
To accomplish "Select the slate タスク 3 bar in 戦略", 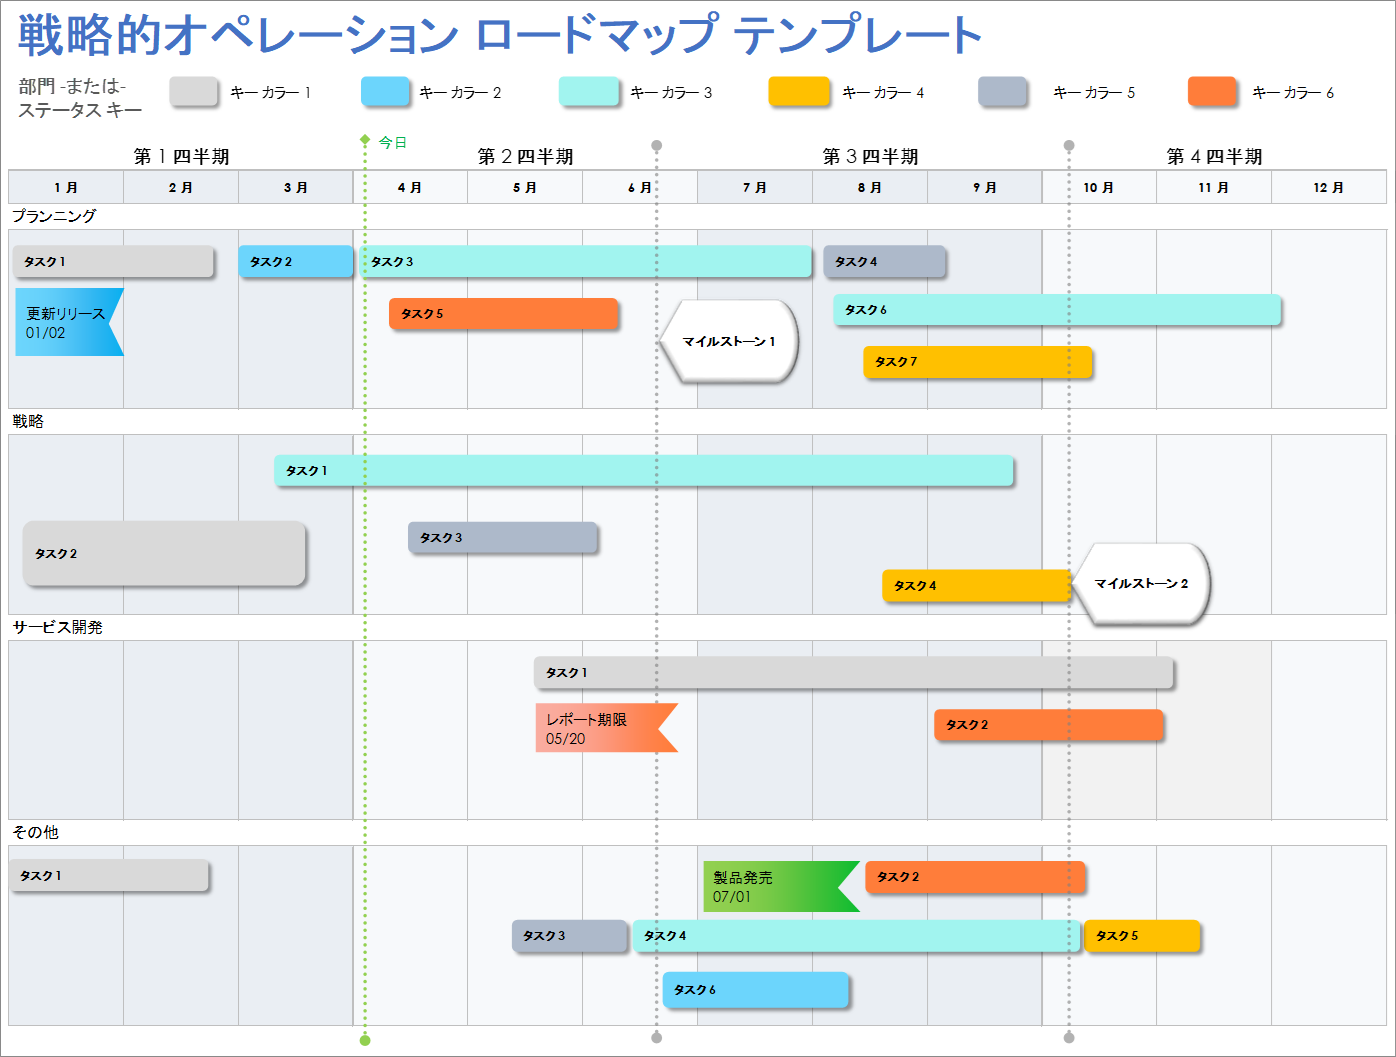I will 503,538.
